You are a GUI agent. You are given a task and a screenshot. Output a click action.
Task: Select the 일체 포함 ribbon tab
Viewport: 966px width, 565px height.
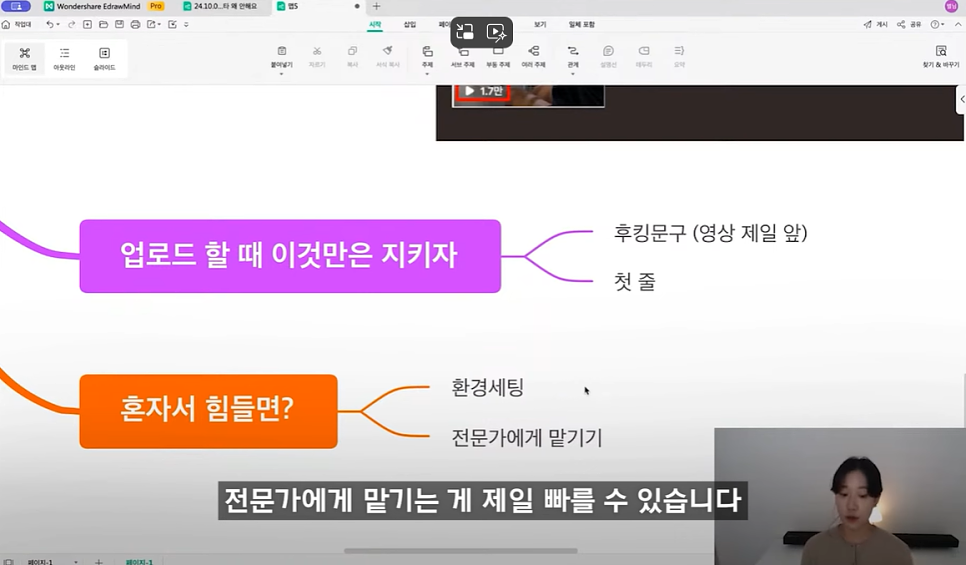[x=582, y=24]
